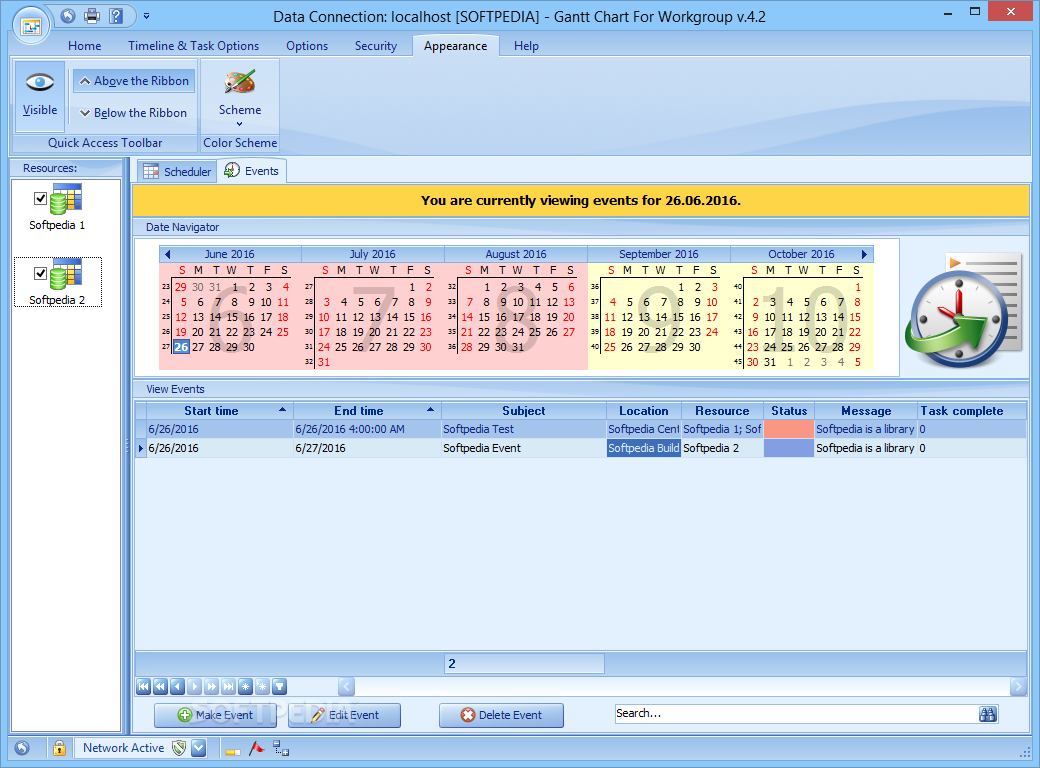The width and height of the screenshot is (1040, 768).
Task: Go to next record in navigator
Action: tap(194, 686)
